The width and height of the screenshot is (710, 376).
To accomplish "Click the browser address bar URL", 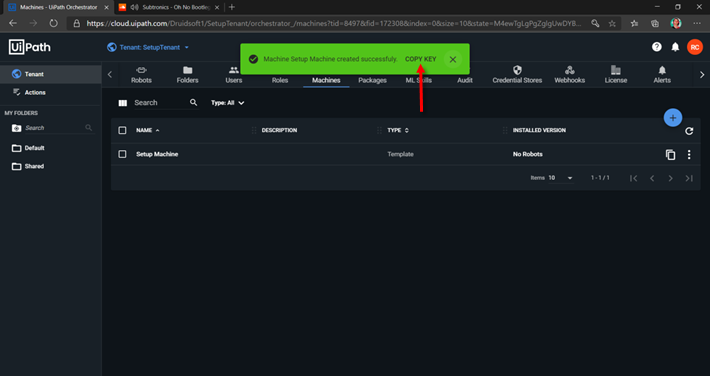I will [334, 24].
